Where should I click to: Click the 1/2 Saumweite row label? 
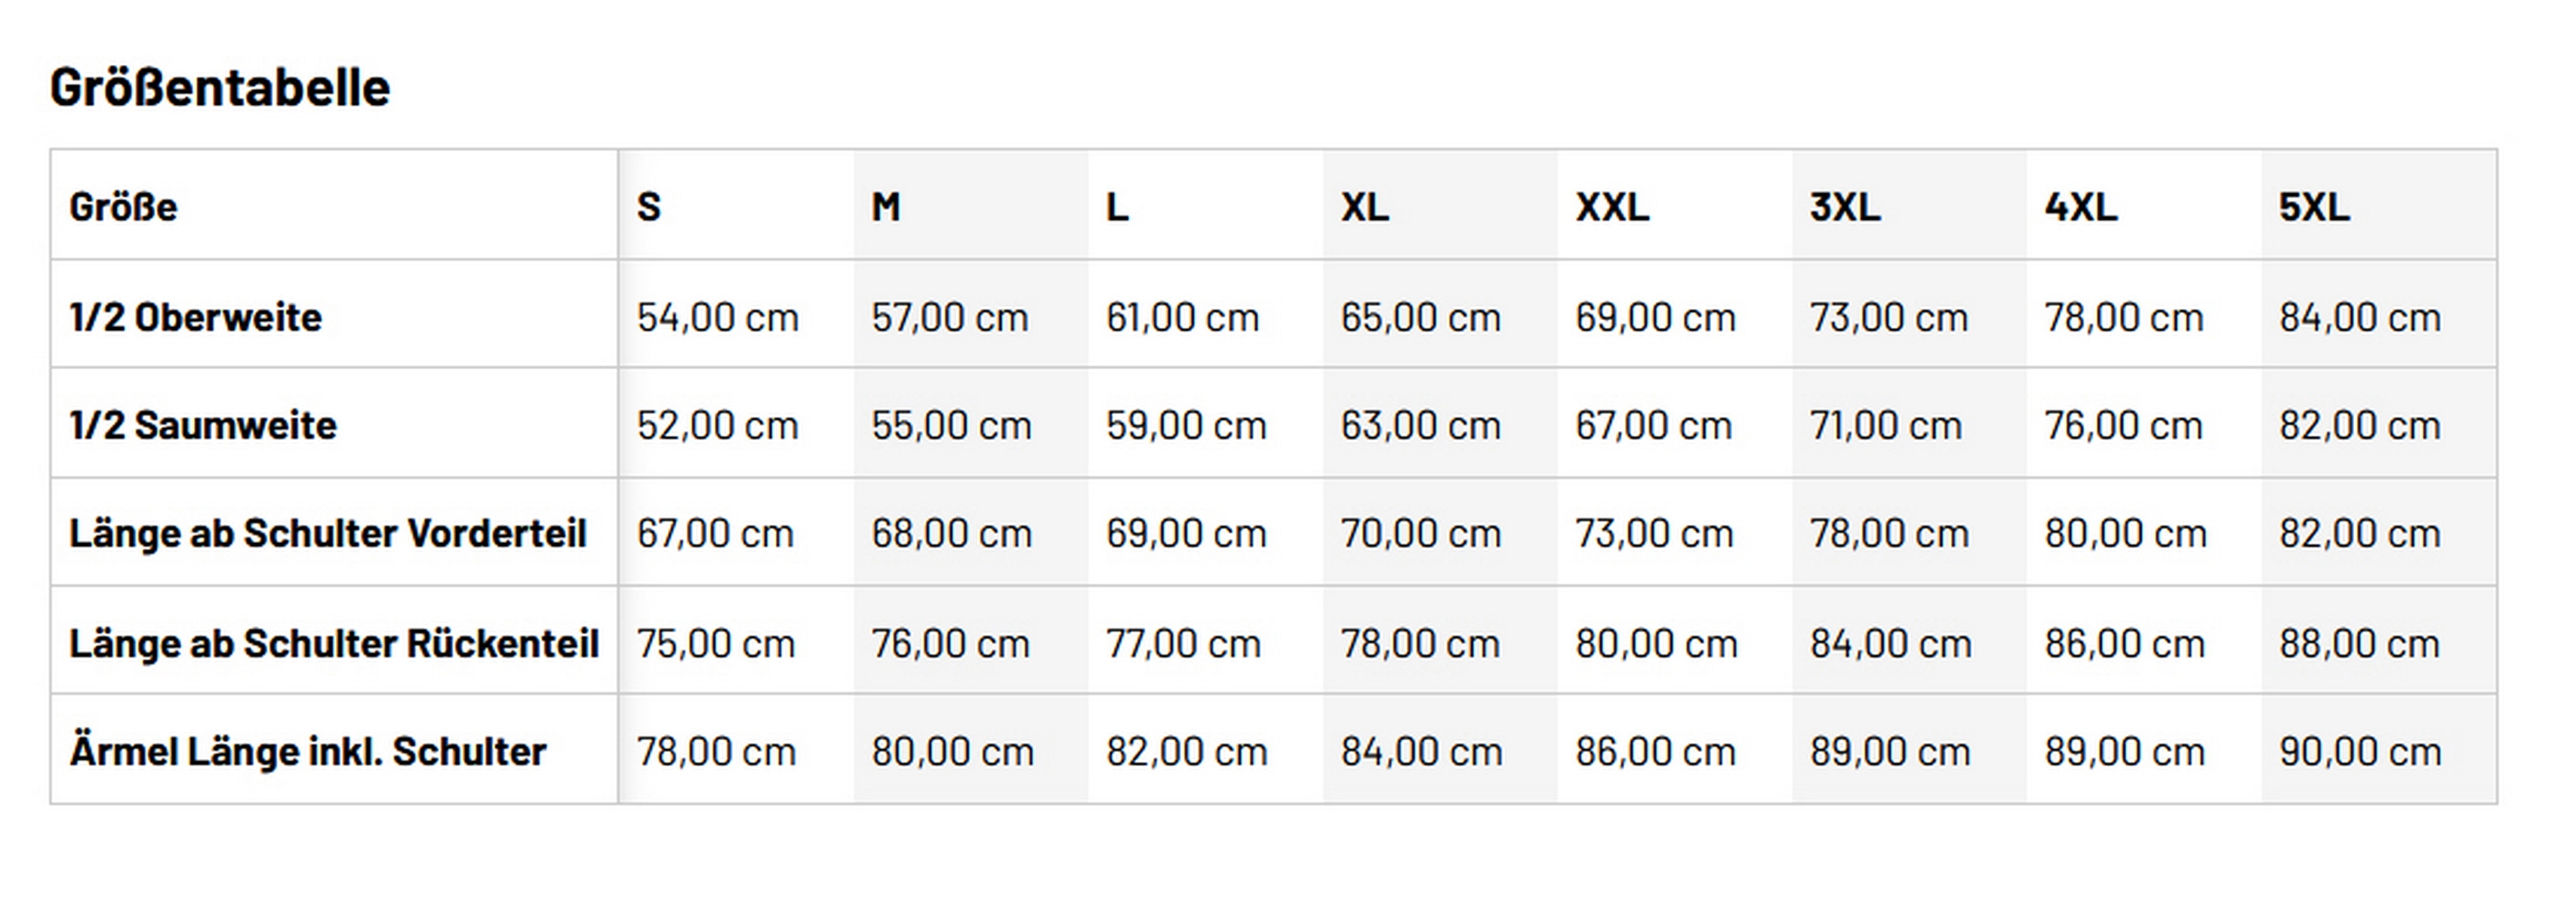click(x=203, y=425)
